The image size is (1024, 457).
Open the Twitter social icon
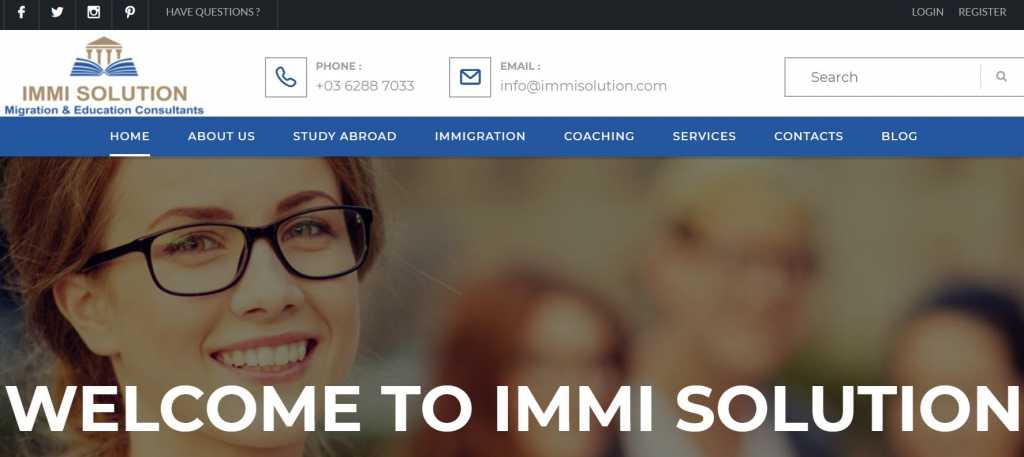(x=57, y=12)
